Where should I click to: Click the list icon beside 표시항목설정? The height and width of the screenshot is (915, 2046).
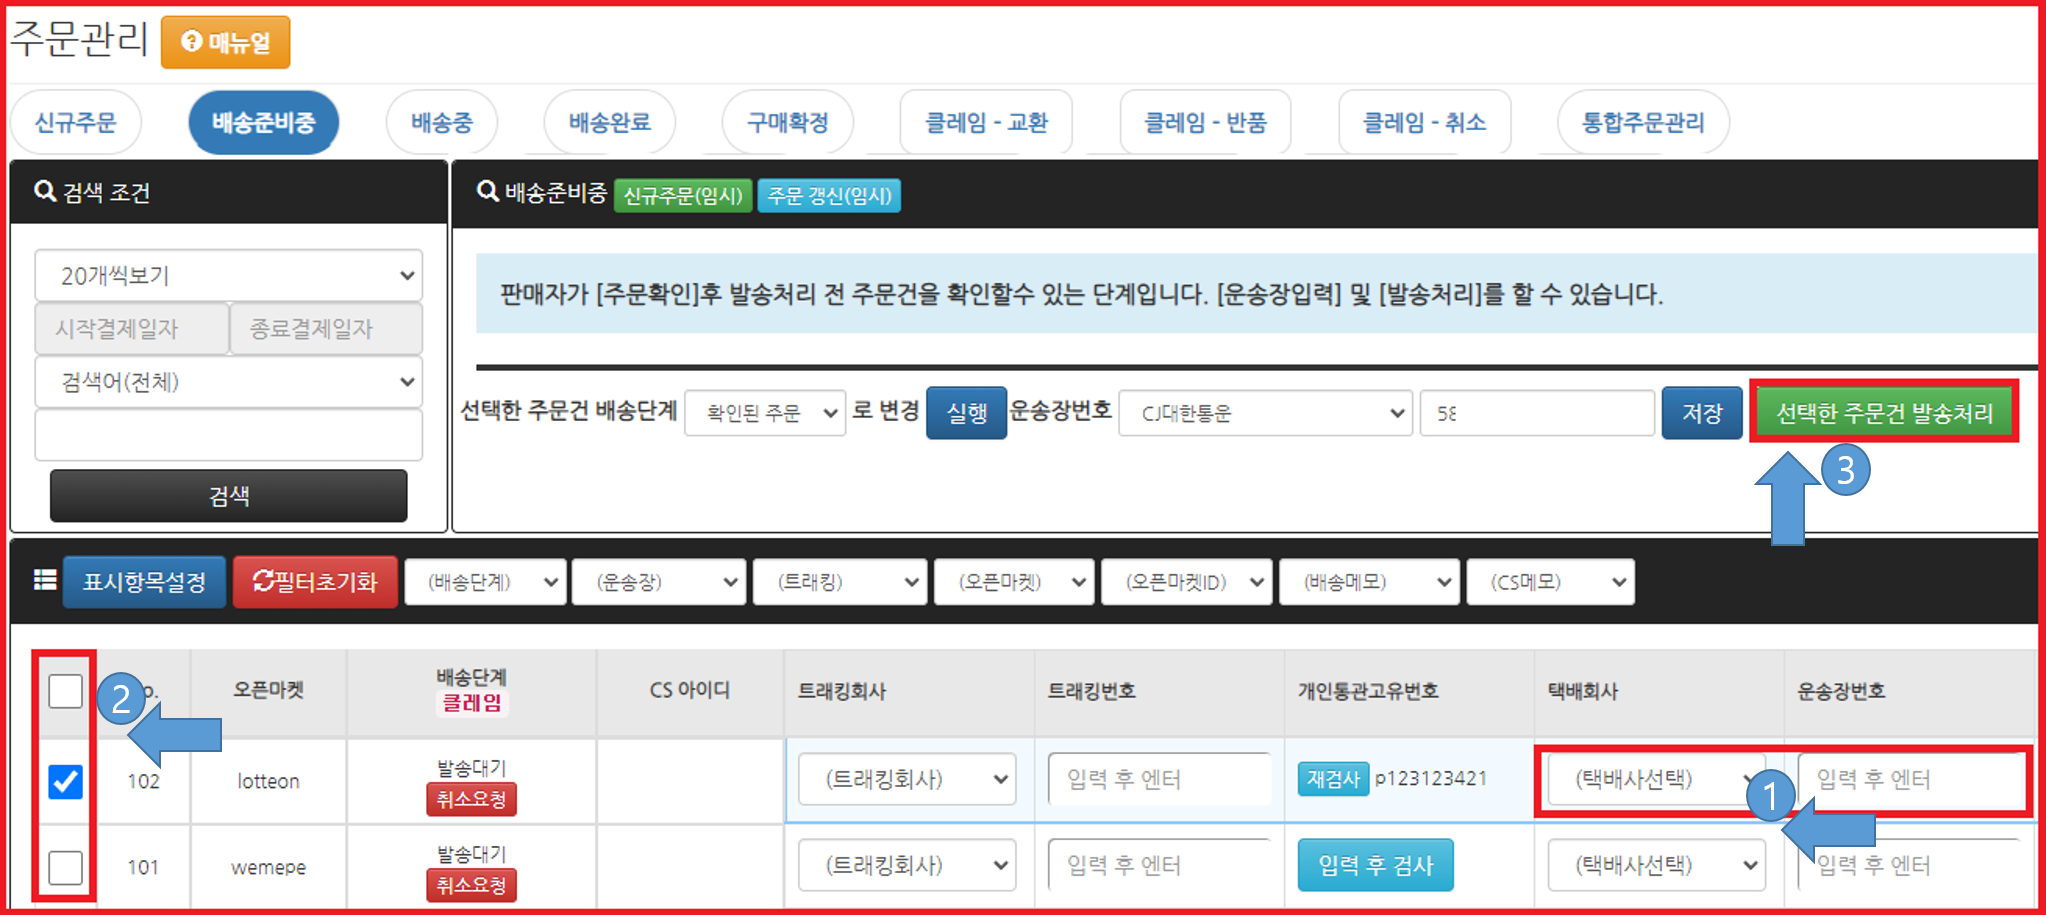click(45, 581)
